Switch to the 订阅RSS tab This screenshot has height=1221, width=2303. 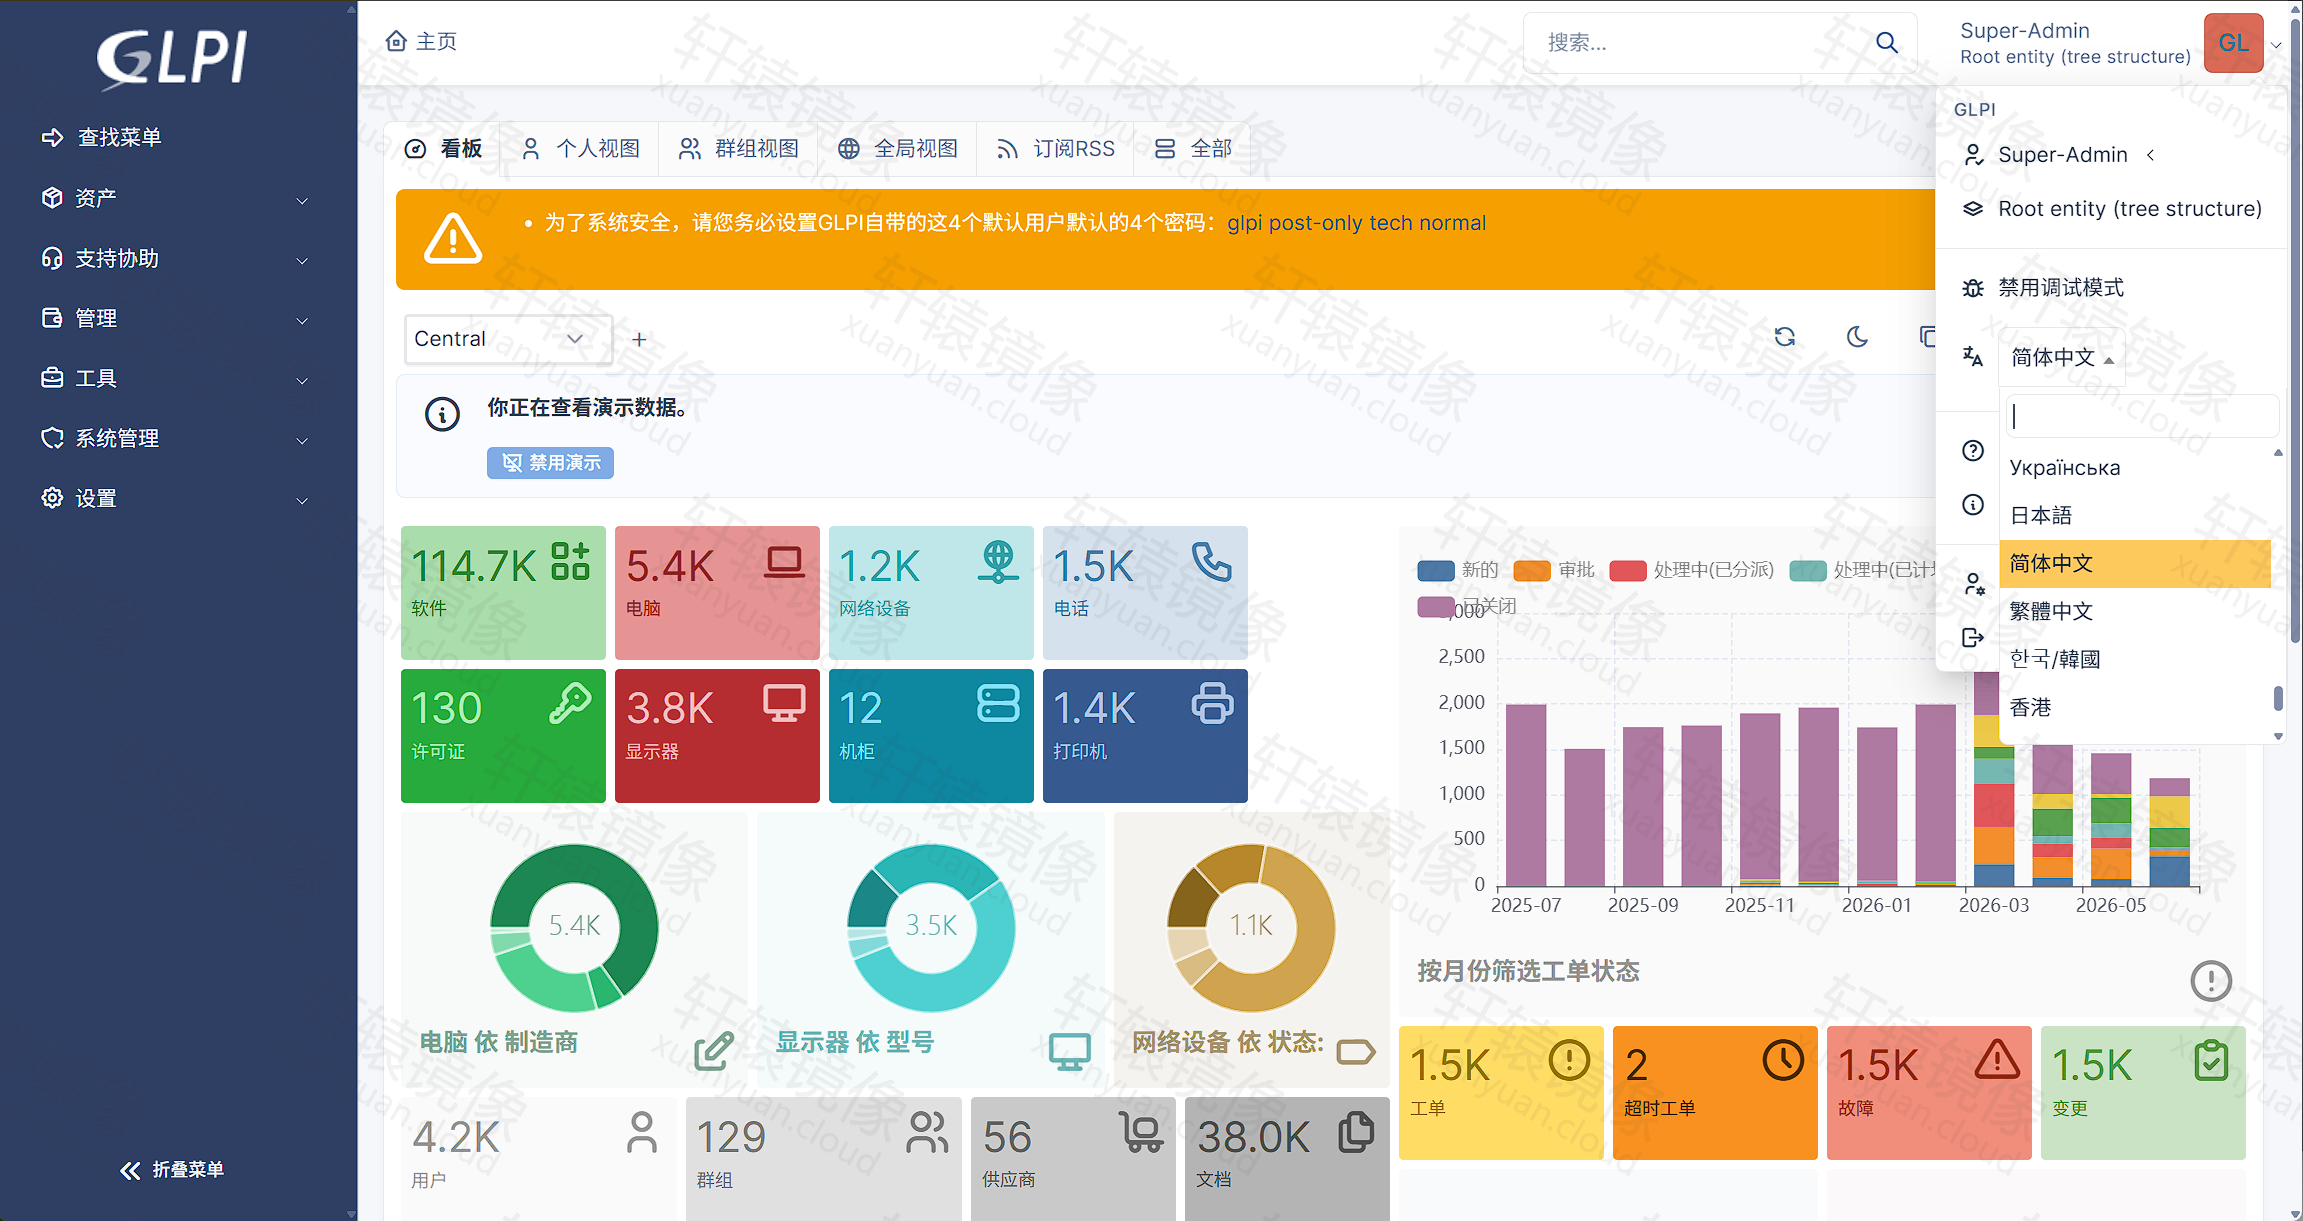point(1055,149)
